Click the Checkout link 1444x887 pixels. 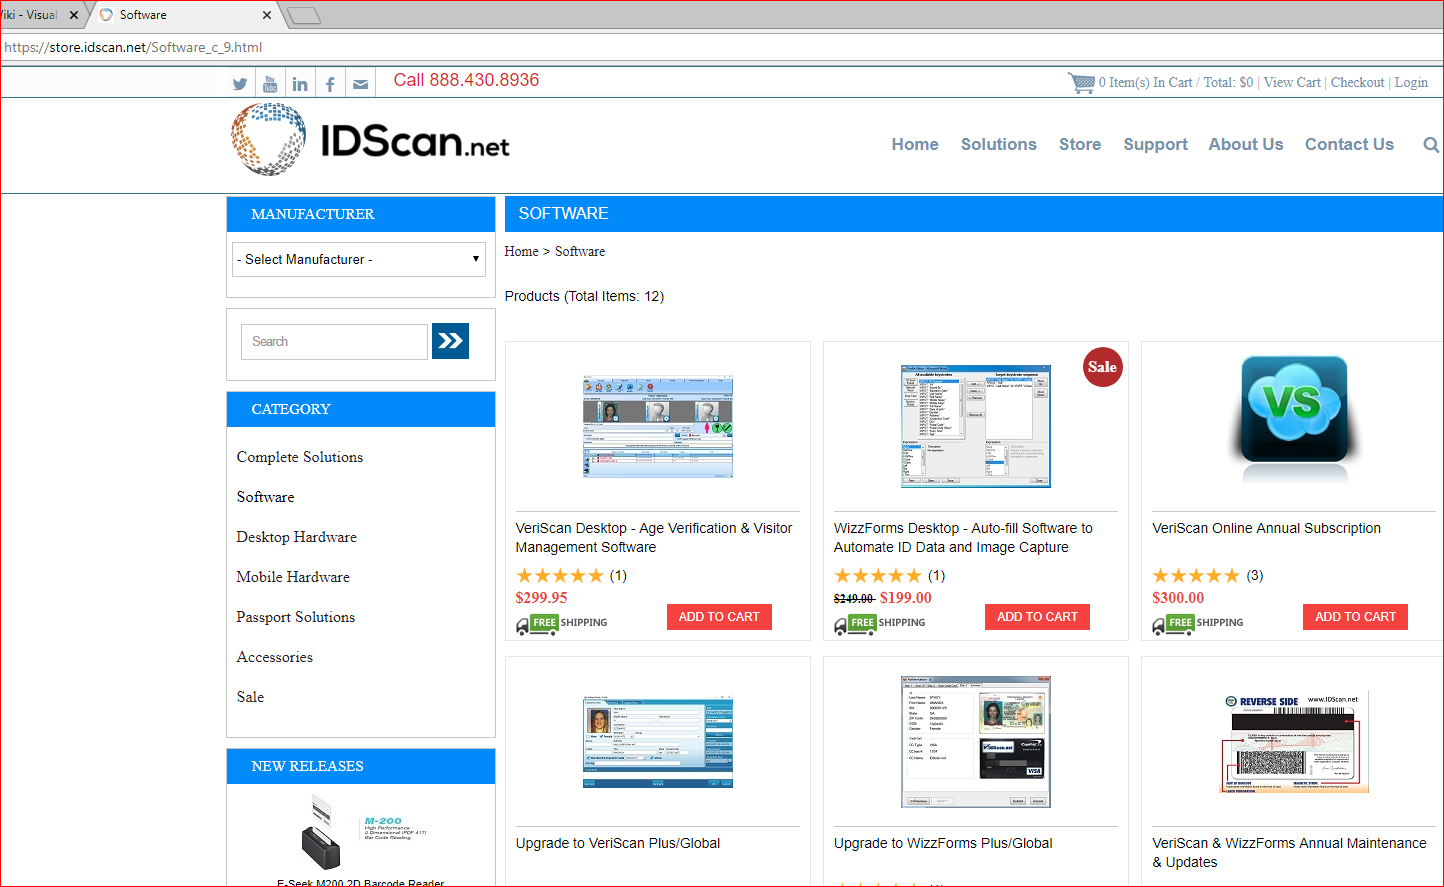tap(1357, 83)
